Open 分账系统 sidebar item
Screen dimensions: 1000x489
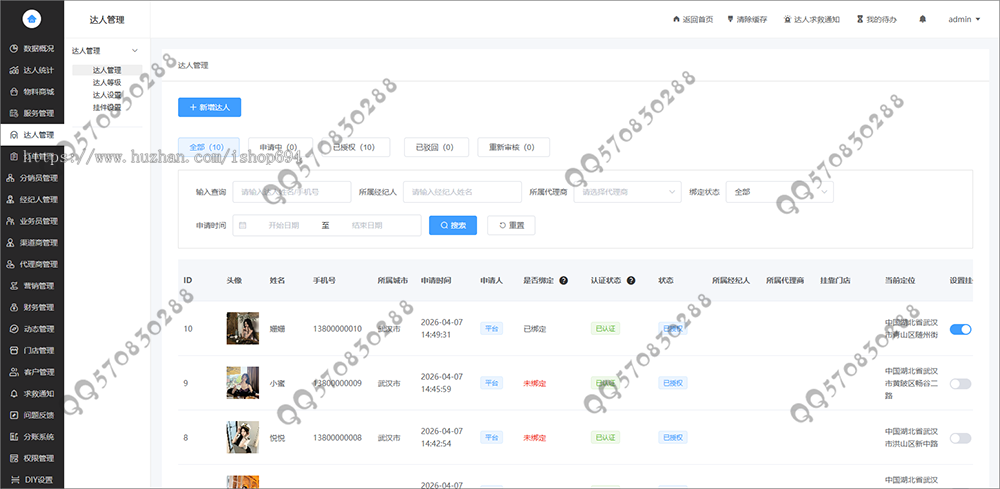point(32,437)
